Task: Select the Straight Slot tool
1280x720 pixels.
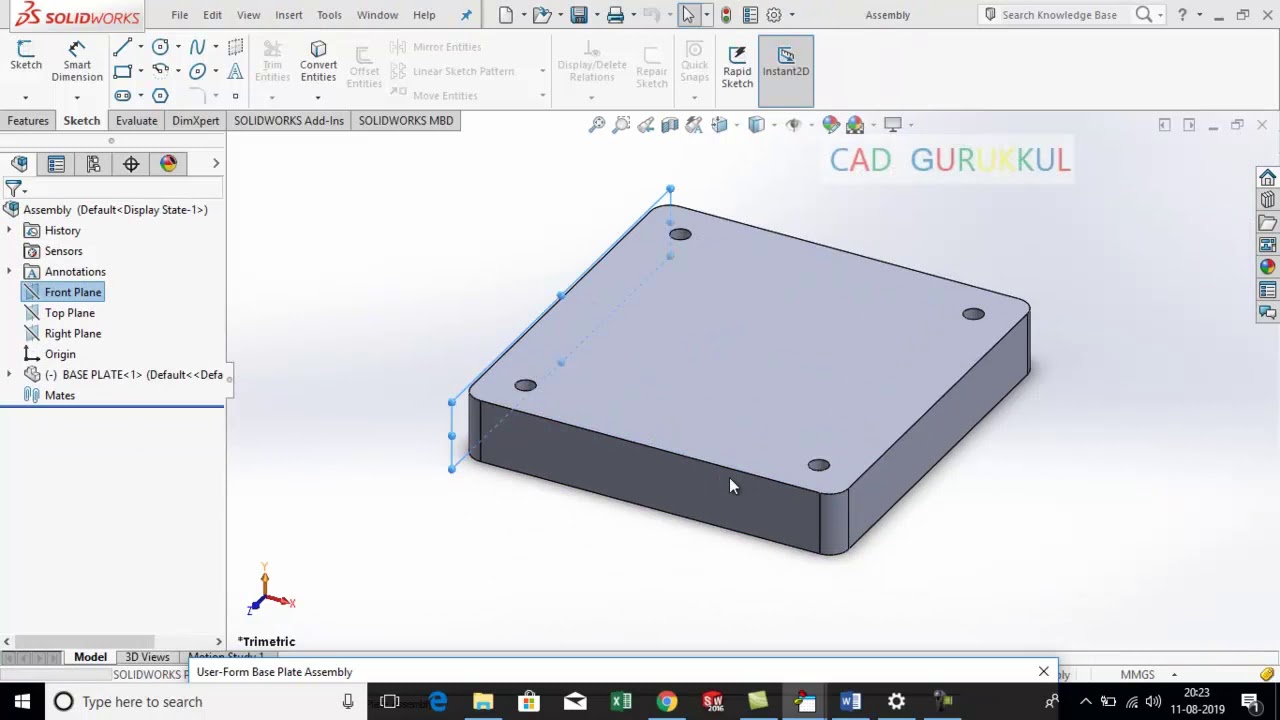Action: pyautogui.click(x=122, y=96)
